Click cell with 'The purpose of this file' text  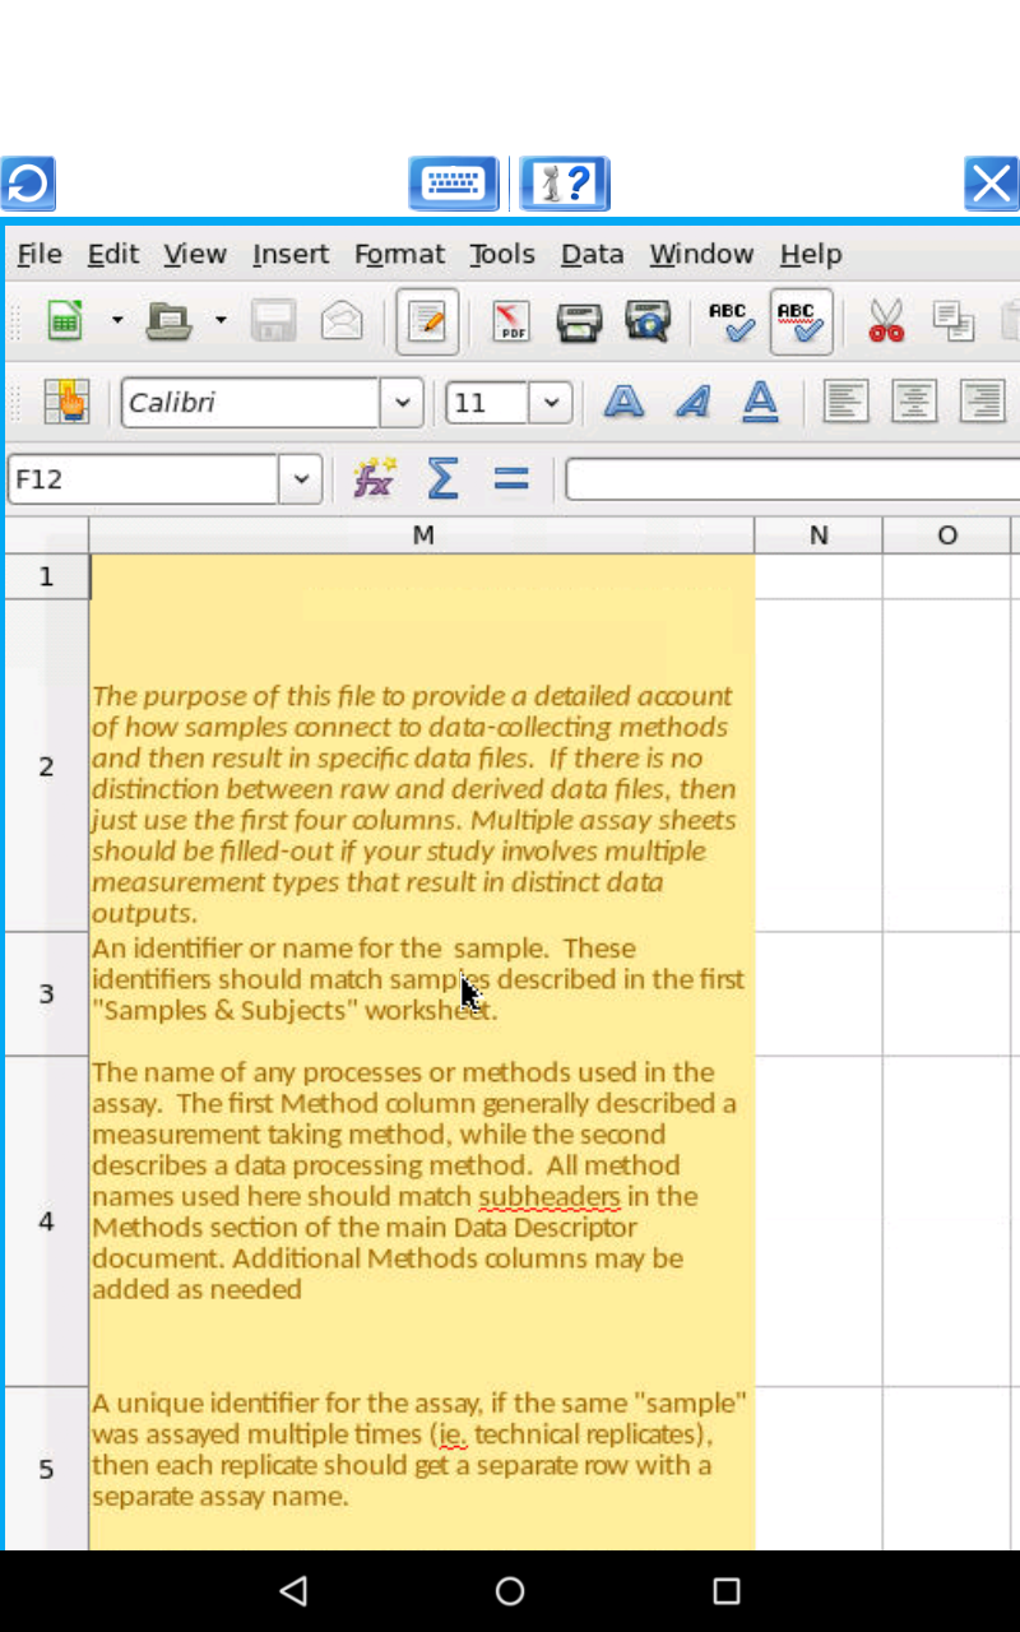(x=422, y=766)
